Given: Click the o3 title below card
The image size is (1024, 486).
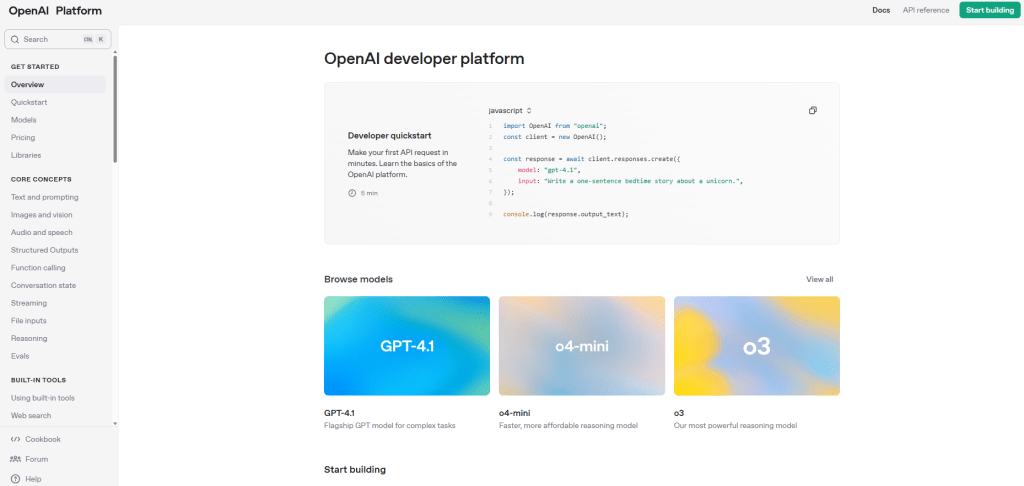Looking at the screenshot, I should 679,412.
